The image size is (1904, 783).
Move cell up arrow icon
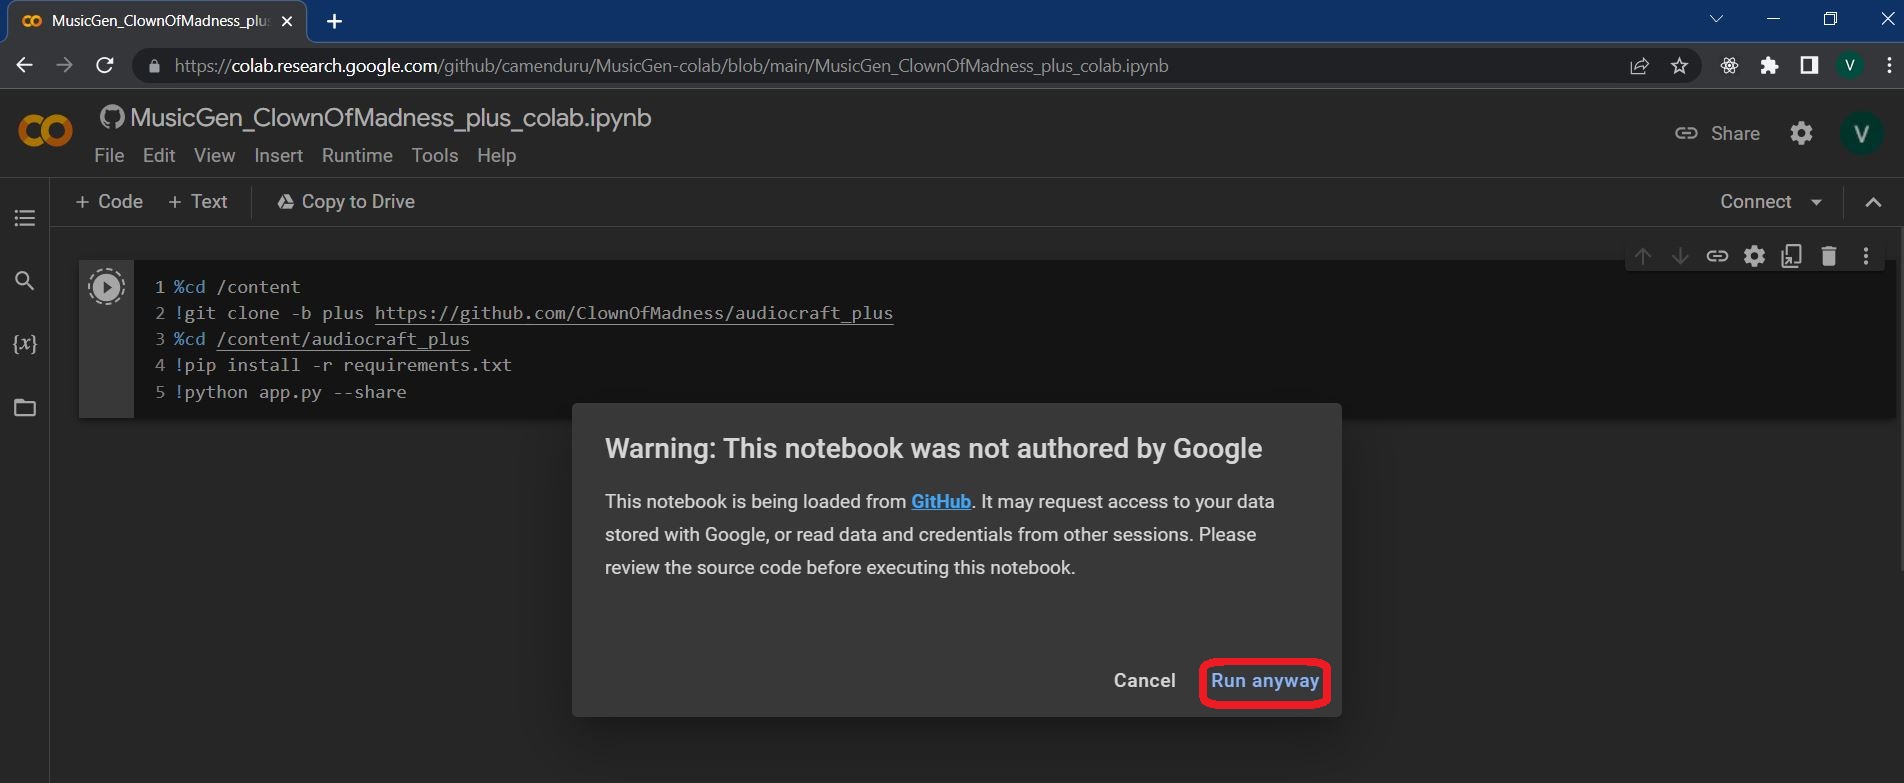click(1642, 256)
